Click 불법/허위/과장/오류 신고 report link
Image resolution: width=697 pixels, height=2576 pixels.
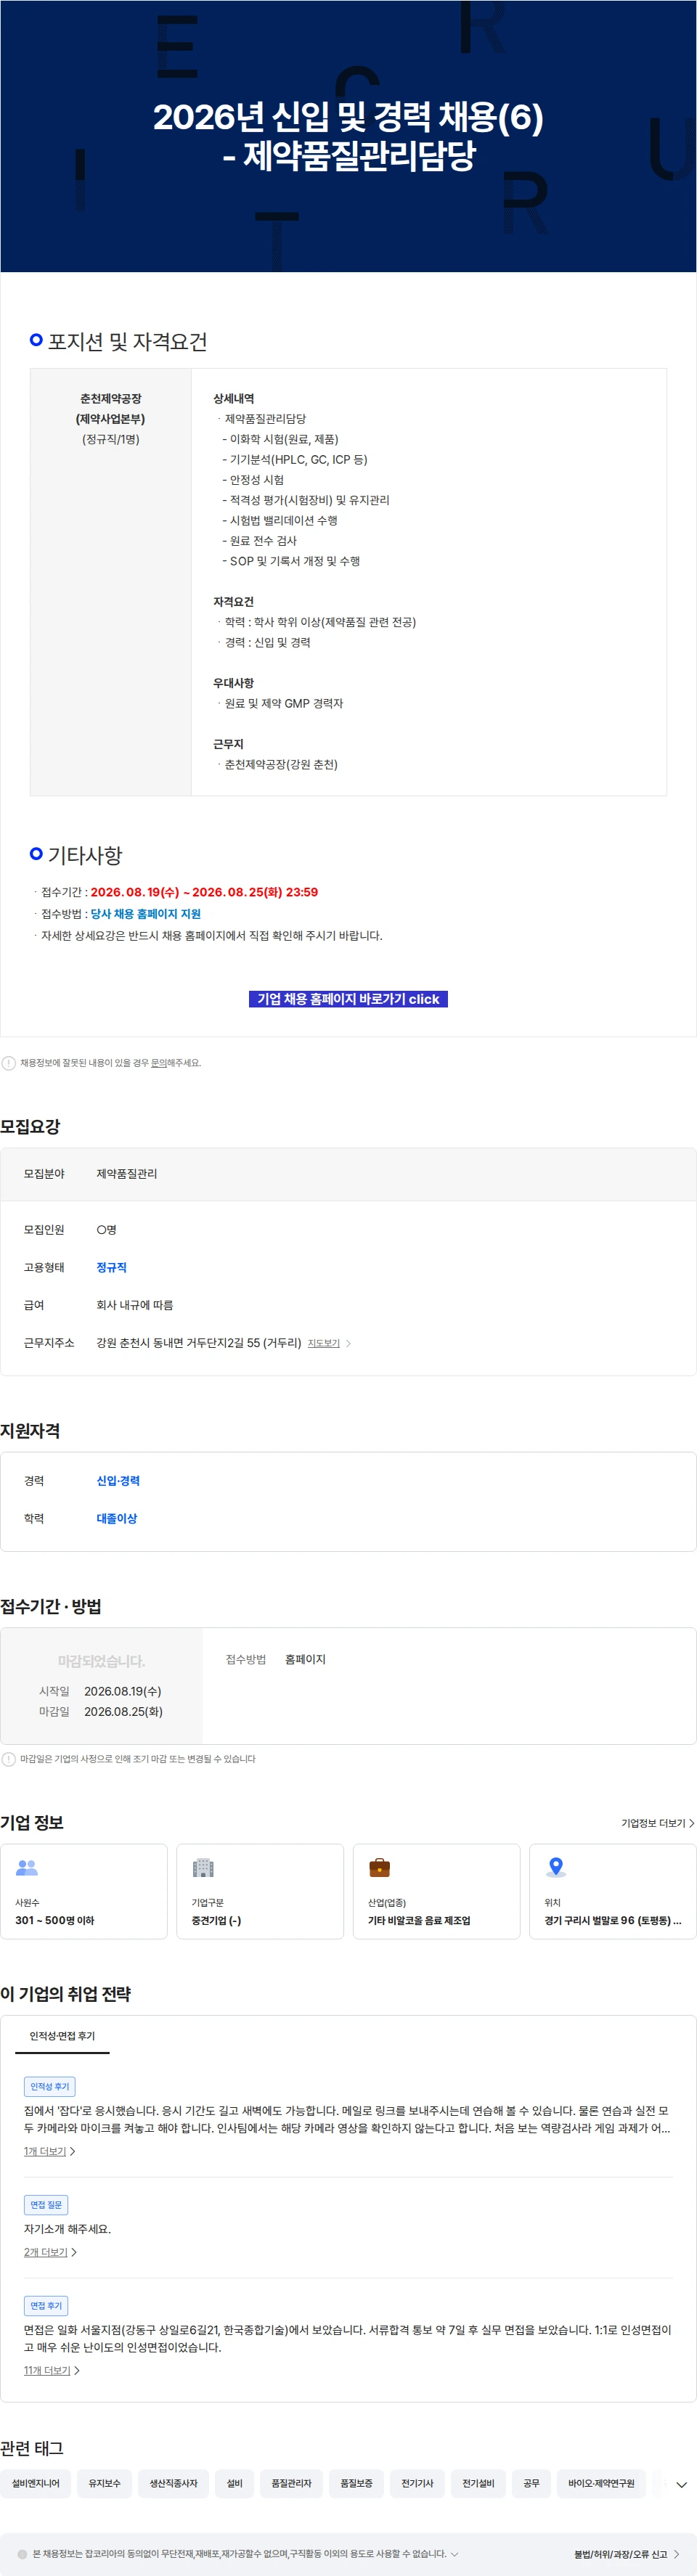(x=620, y=2554)
